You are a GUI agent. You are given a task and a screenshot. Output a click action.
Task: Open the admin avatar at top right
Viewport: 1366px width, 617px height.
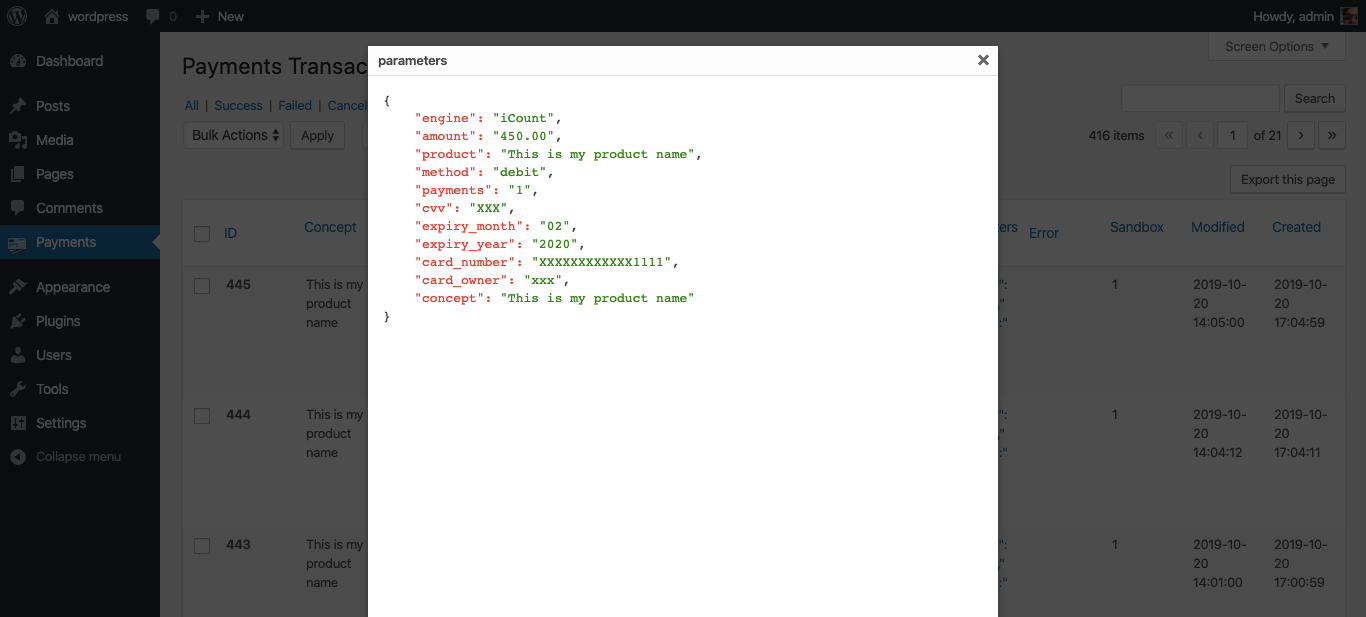click(x=1349, y=16)
